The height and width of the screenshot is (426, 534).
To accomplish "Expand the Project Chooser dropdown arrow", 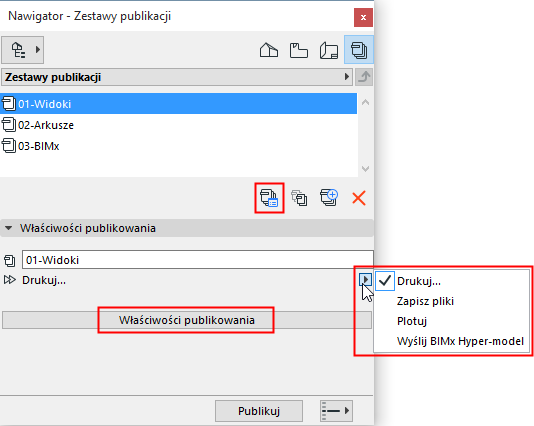I will point(38,50).
